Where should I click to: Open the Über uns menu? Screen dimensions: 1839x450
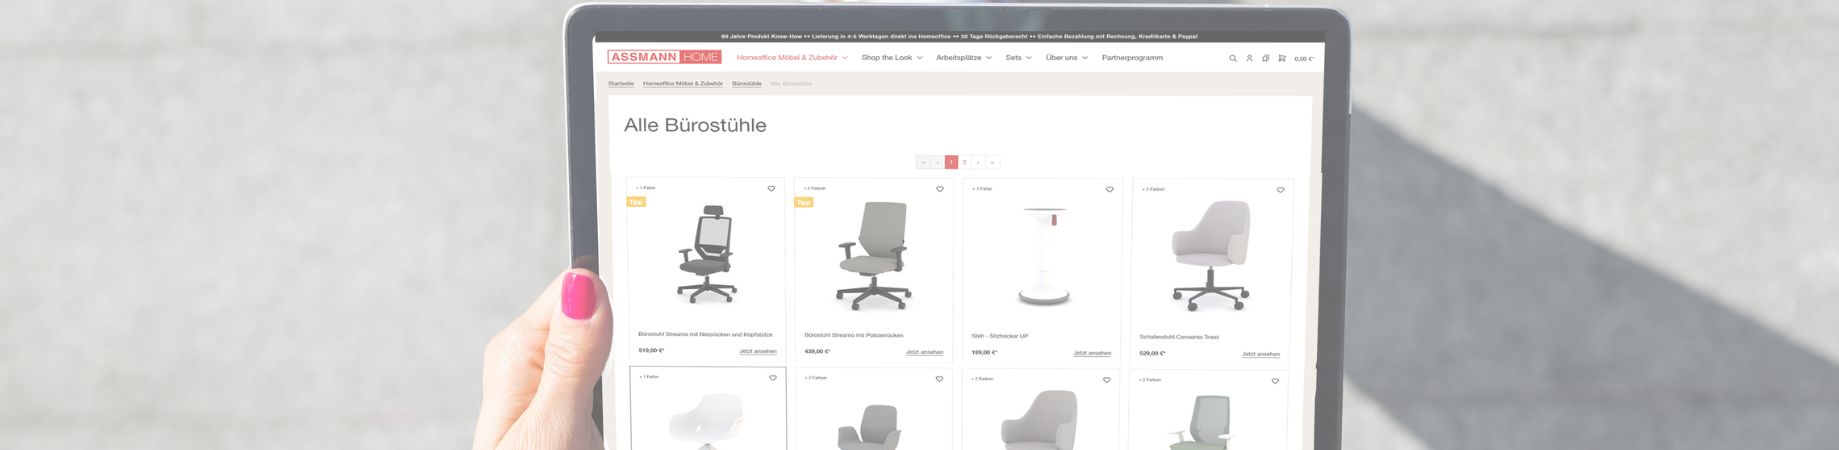pos(1067,58)
